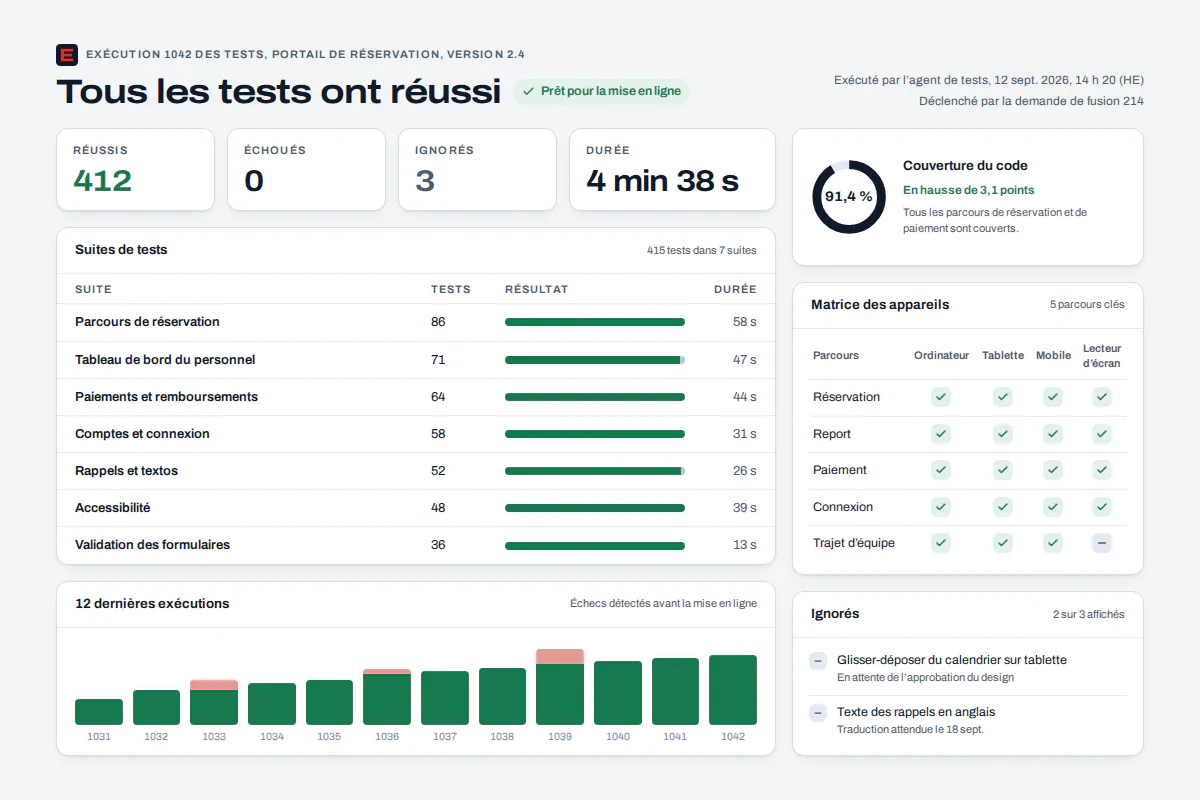Click the run 1042 bar in the chart
Screen dimensions: 1200x800
733,690
